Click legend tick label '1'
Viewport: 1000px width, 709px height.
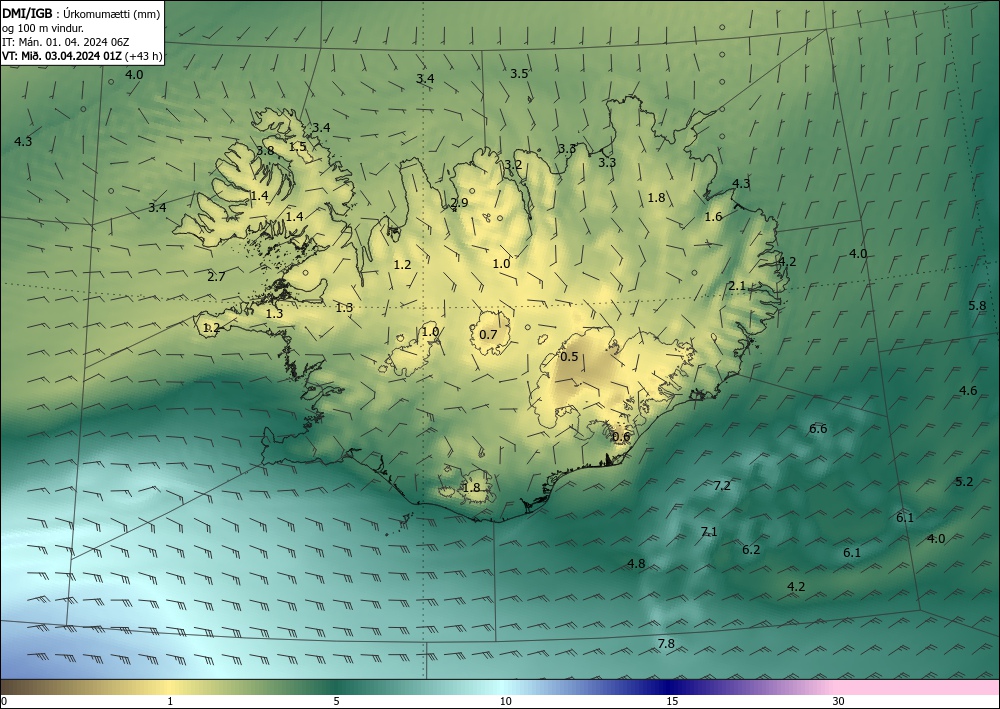(x=170, y=702)
